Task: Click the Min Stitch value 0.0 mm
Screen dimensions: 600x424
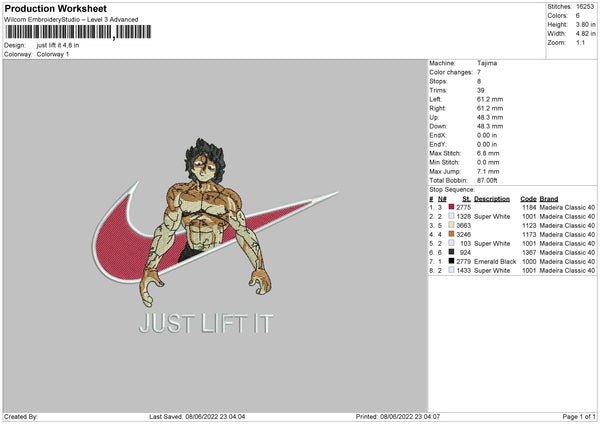Action: click(488, 162)
